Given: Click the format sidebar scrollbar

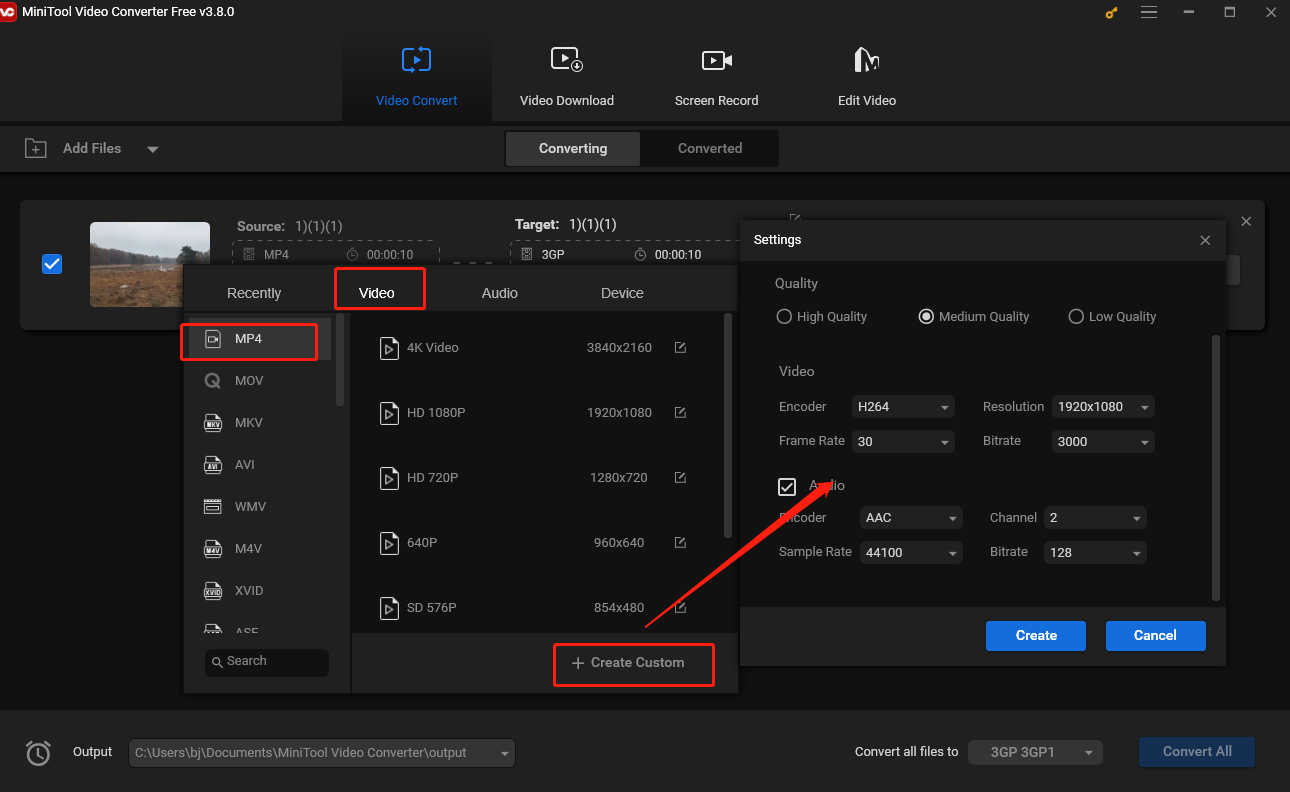Looking at the screenshot, I should click(340, 360).
